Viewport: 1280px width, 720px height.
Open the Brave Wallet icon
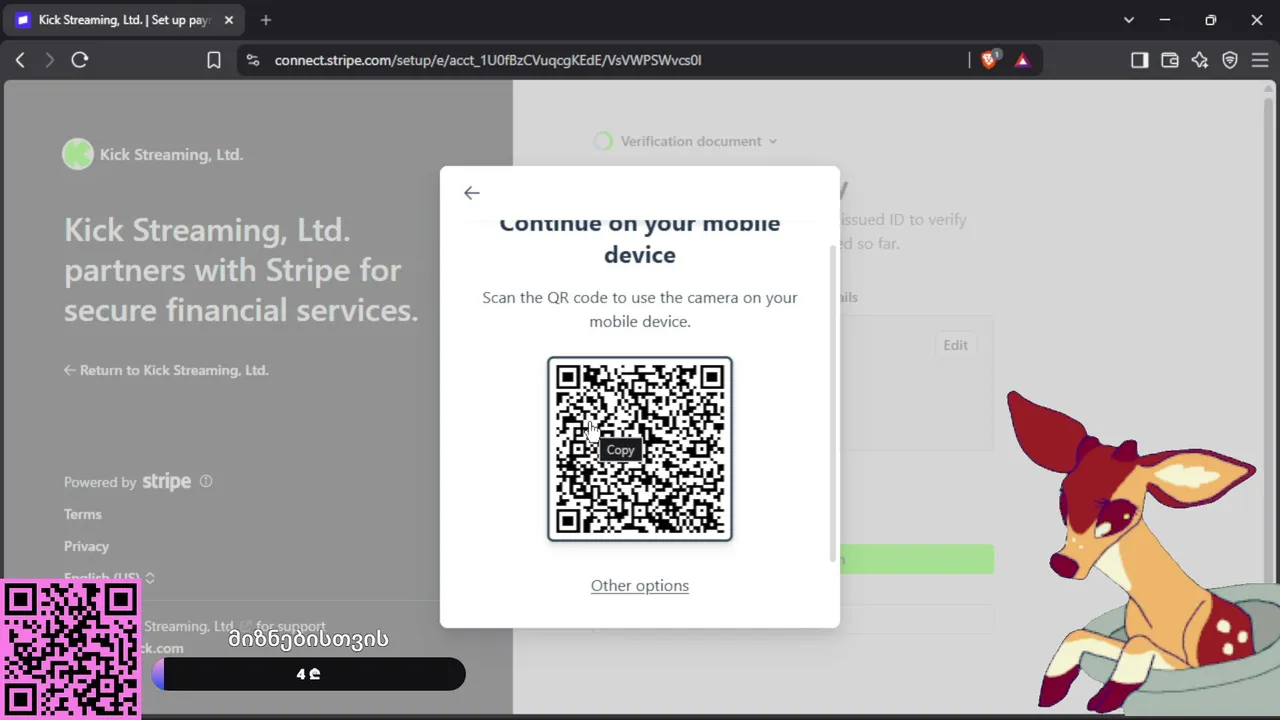tap(1169, 60)
